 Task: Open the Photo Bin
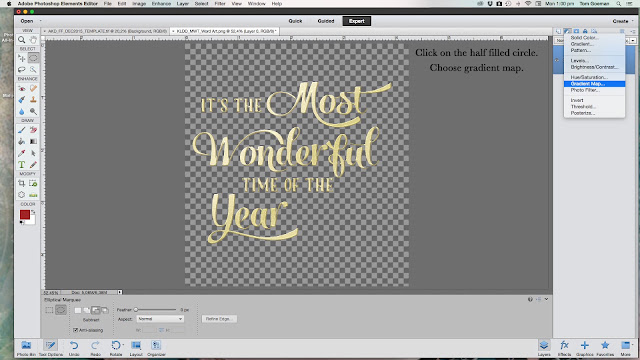coord(26,348)
